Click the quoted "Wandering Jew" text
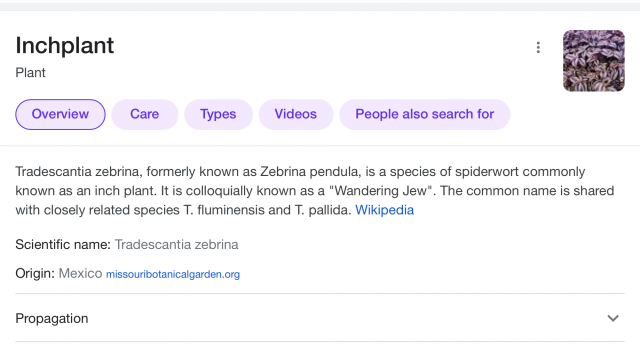 tap(382, 191)
